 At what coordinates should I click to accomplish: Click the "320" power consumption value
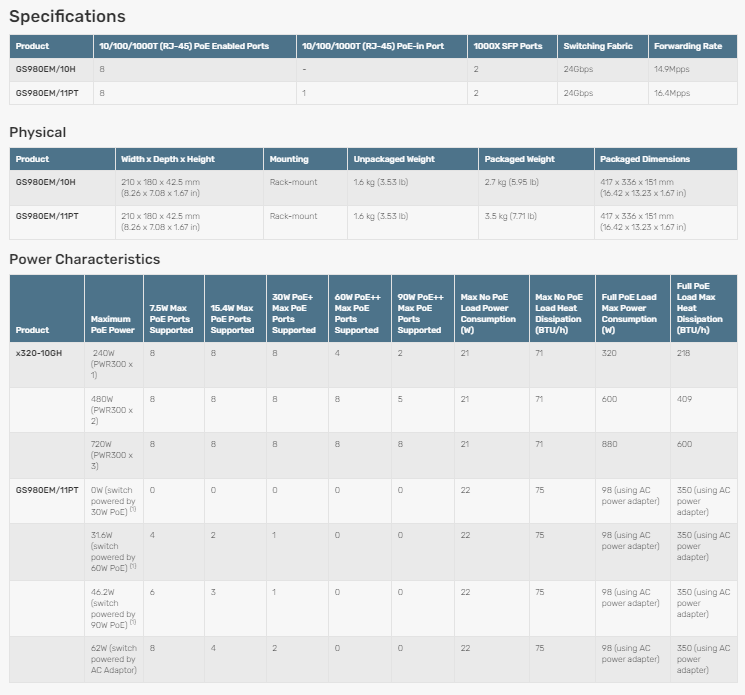tap(609, 353)
